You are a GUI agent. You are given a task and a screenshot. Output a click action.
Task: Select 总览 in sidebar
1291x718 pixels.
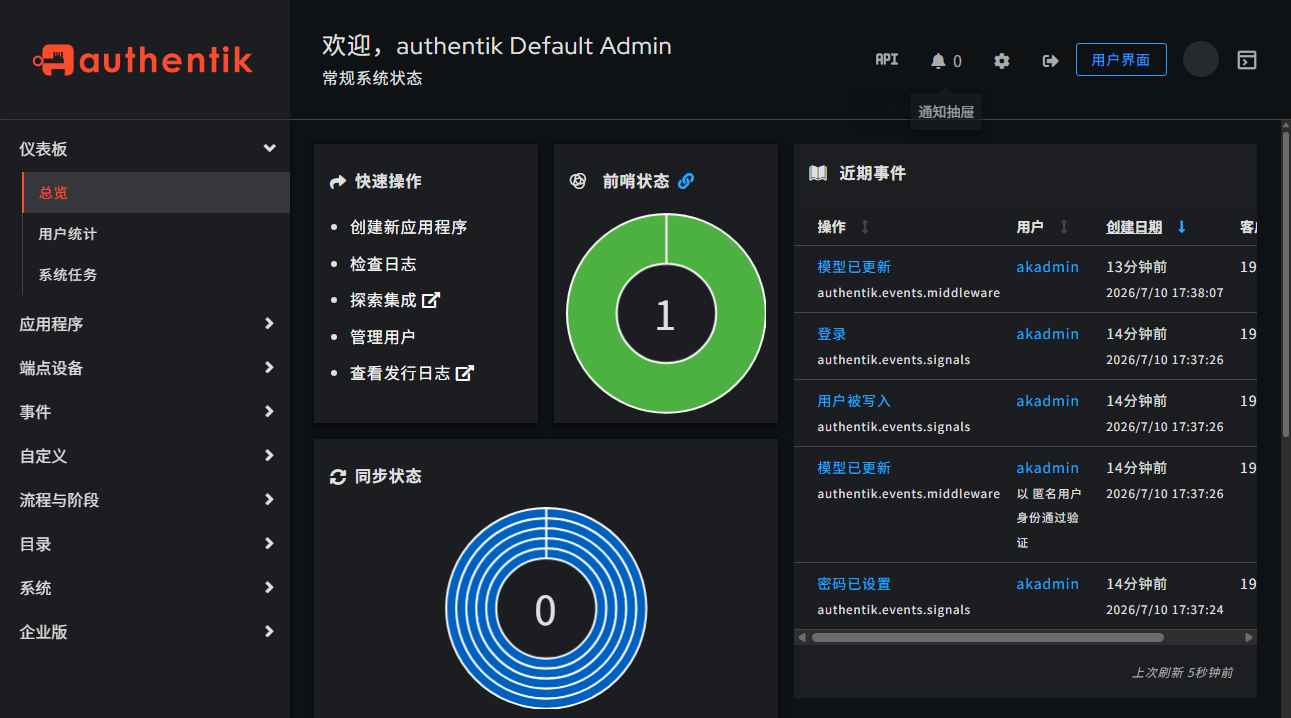(156, 193)
